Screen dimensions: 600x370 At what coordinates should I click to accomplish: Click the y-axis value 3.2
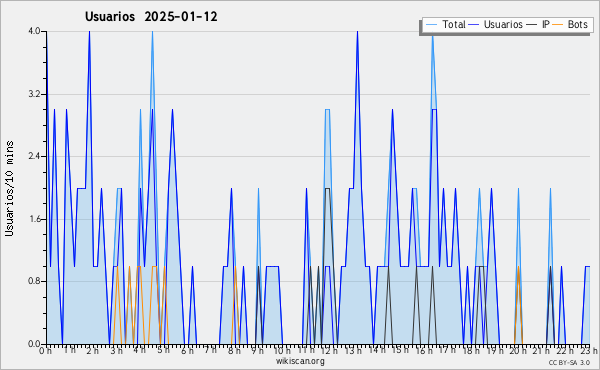point(34,94)
